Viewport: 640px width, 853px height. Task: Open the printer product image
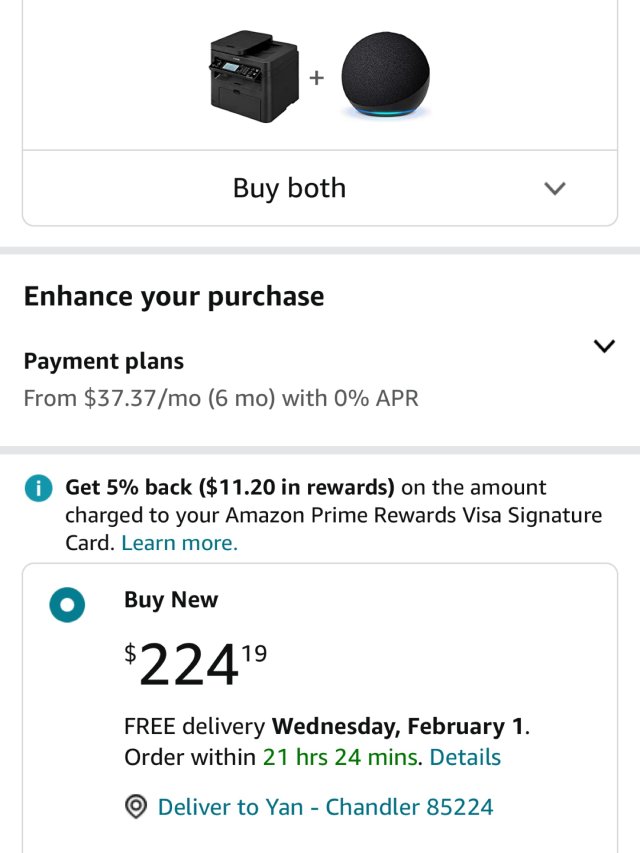(254, 76)
